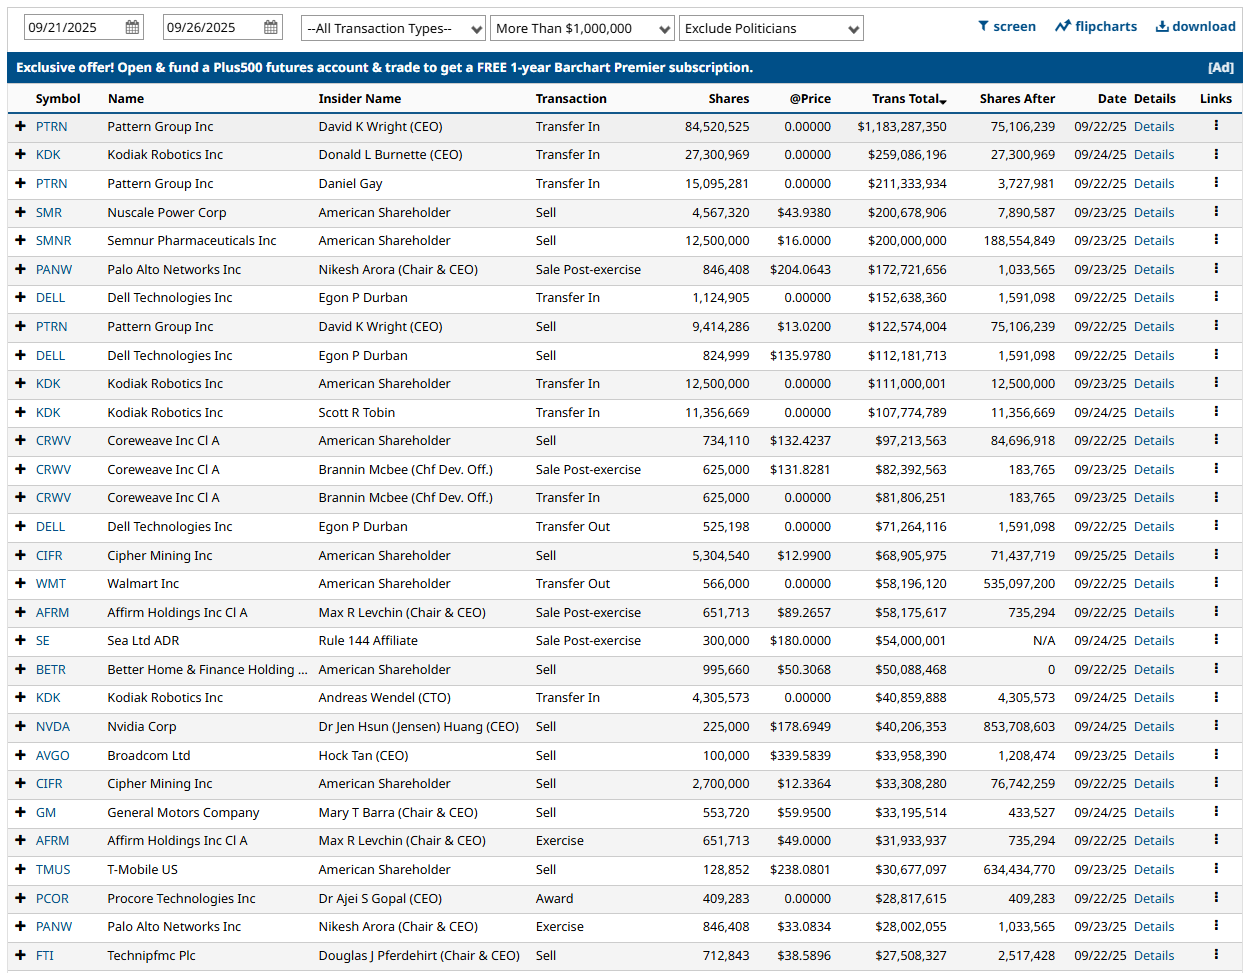
Task: Download the insider trading data
Action: [x=1196, y=27]
